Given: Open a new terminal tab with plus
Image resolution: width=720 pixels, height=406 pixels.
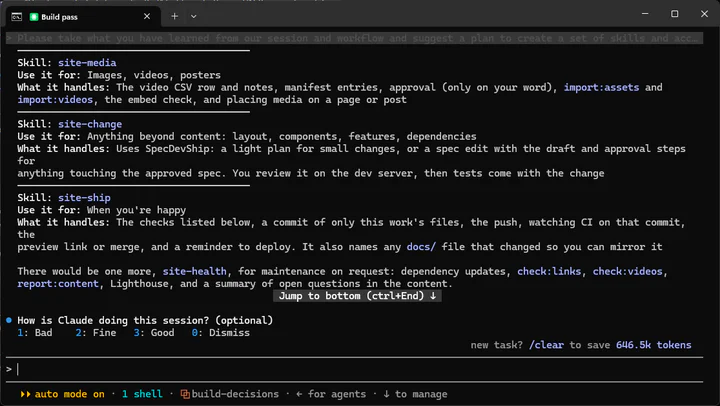Looking at the screenshot, I should (x=174, y=17).
